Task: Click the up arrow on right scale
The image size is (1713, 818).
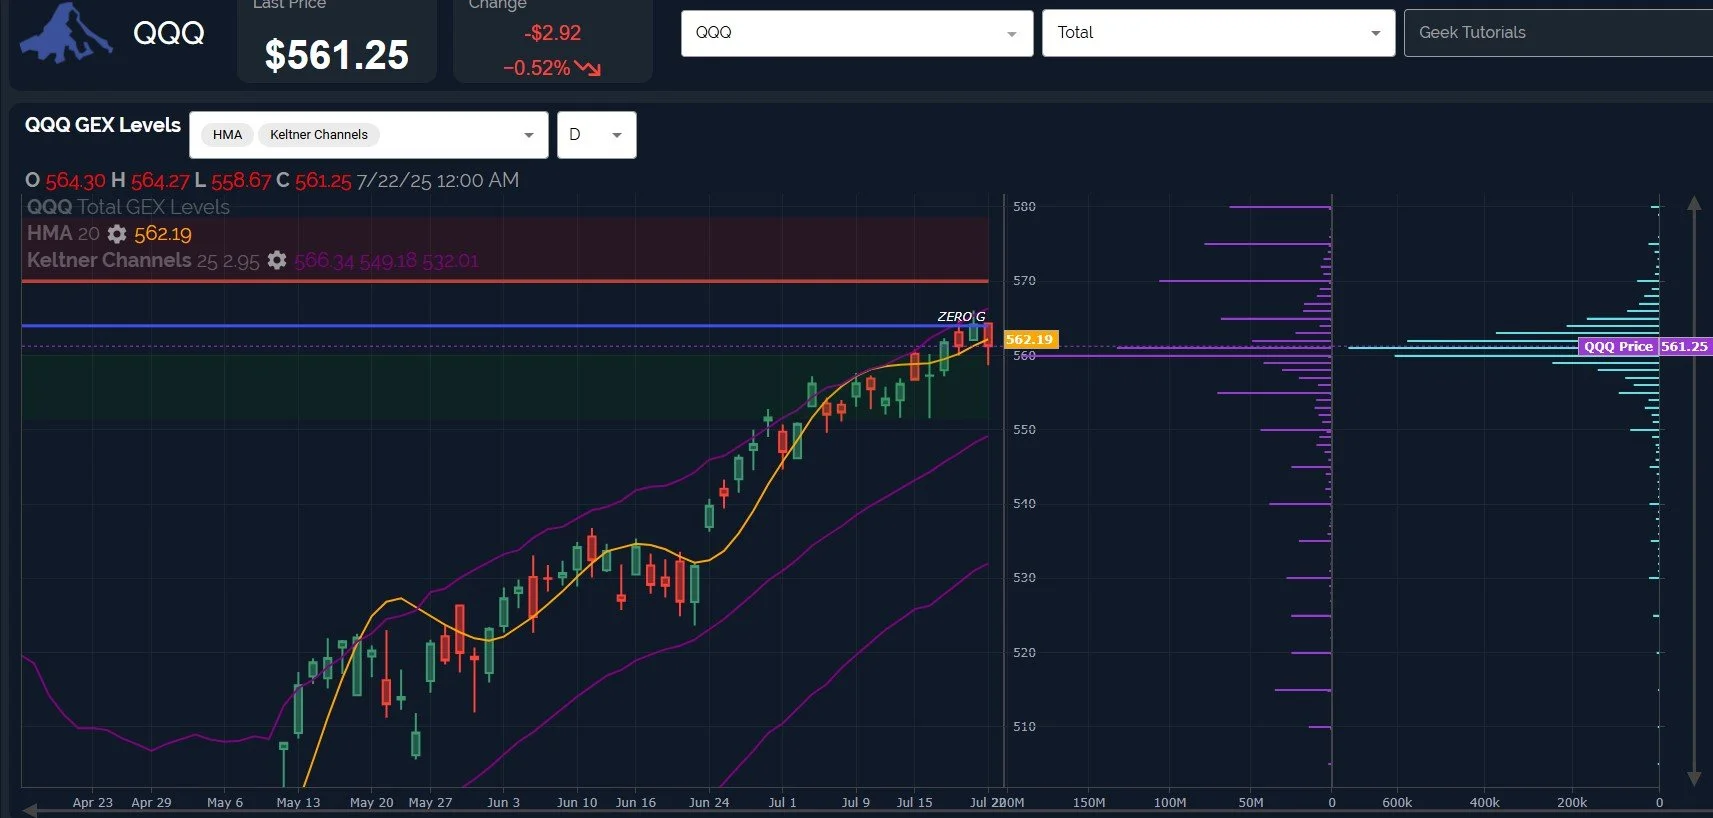Action: click(x=1694, y=203)
